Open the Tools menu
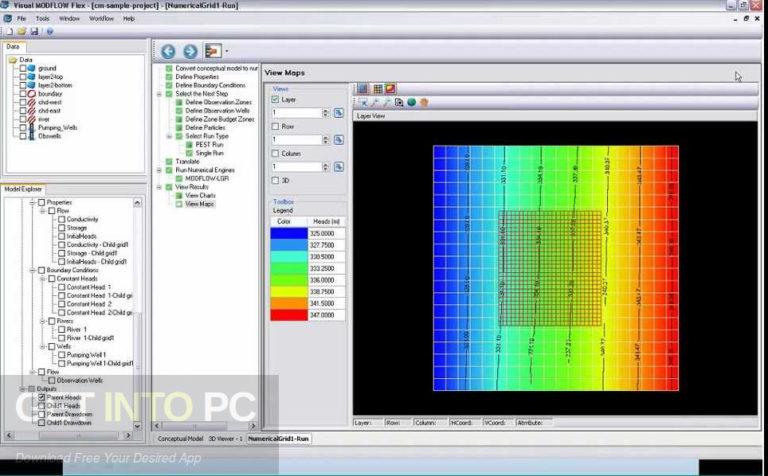This screenshot has height=476, width=768. click(x=43, y=19)
